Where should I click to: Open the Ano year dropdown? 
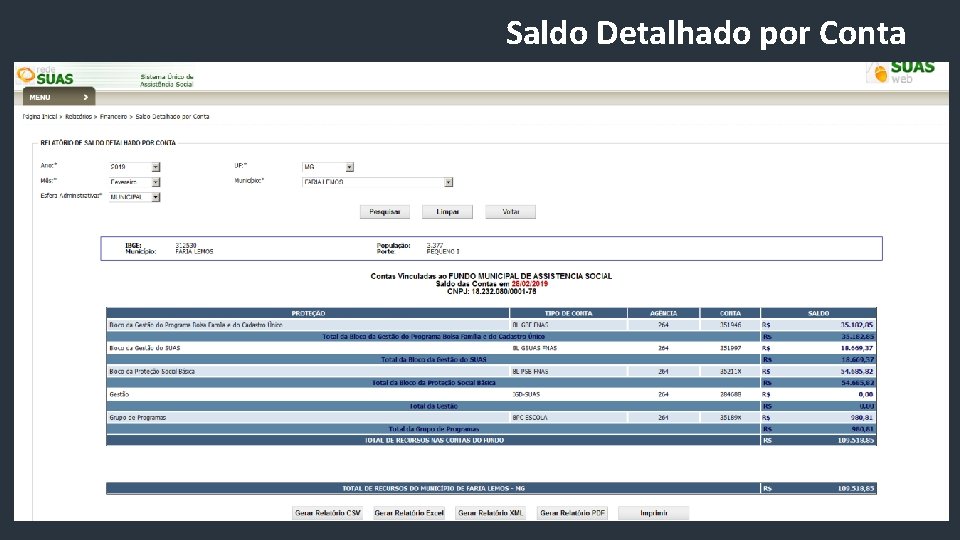coord(135,167)
